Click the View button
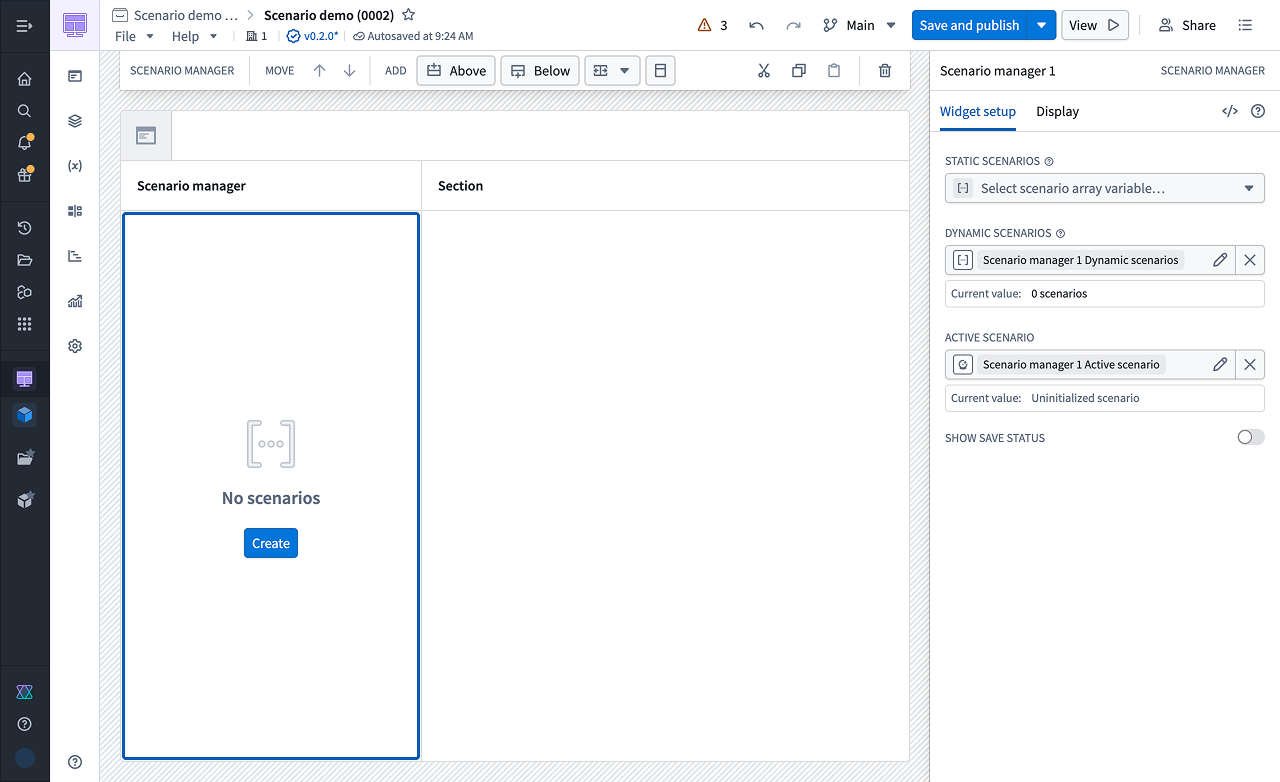This screenshot has height=782, width=1280. pos(1095,25)
